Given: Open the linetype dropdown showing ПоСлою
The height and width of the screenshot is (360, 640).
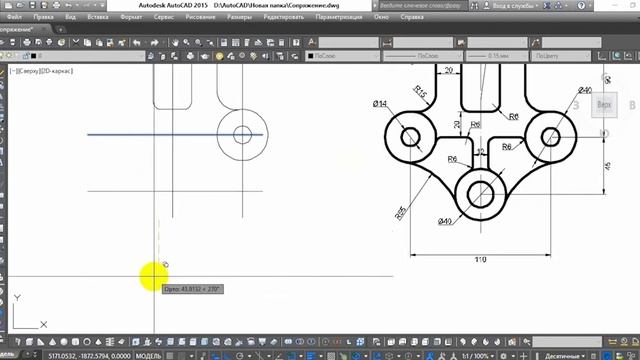Looking at the screenshot, I should pyautogui.click(x=423, y=56).
